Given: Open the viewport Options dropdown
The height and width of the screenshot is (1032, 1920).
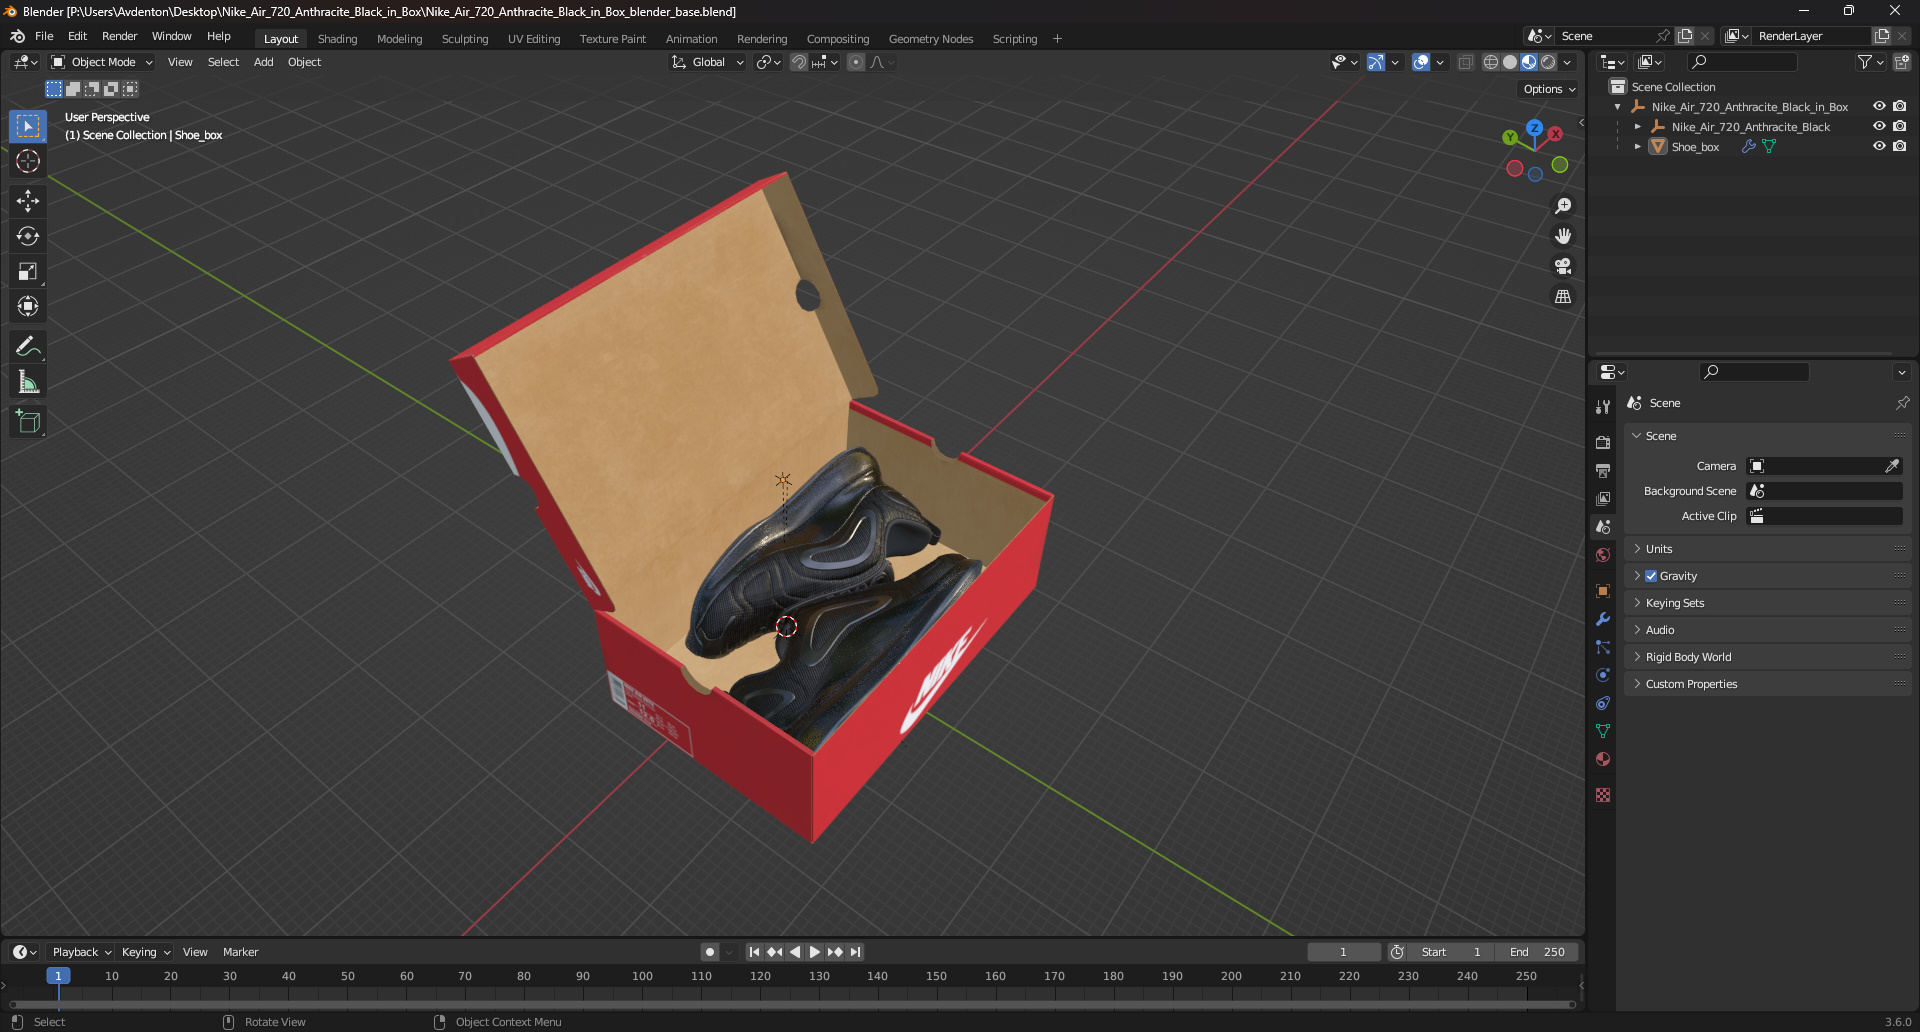Looking at the screenshot, I should 1549,89.
